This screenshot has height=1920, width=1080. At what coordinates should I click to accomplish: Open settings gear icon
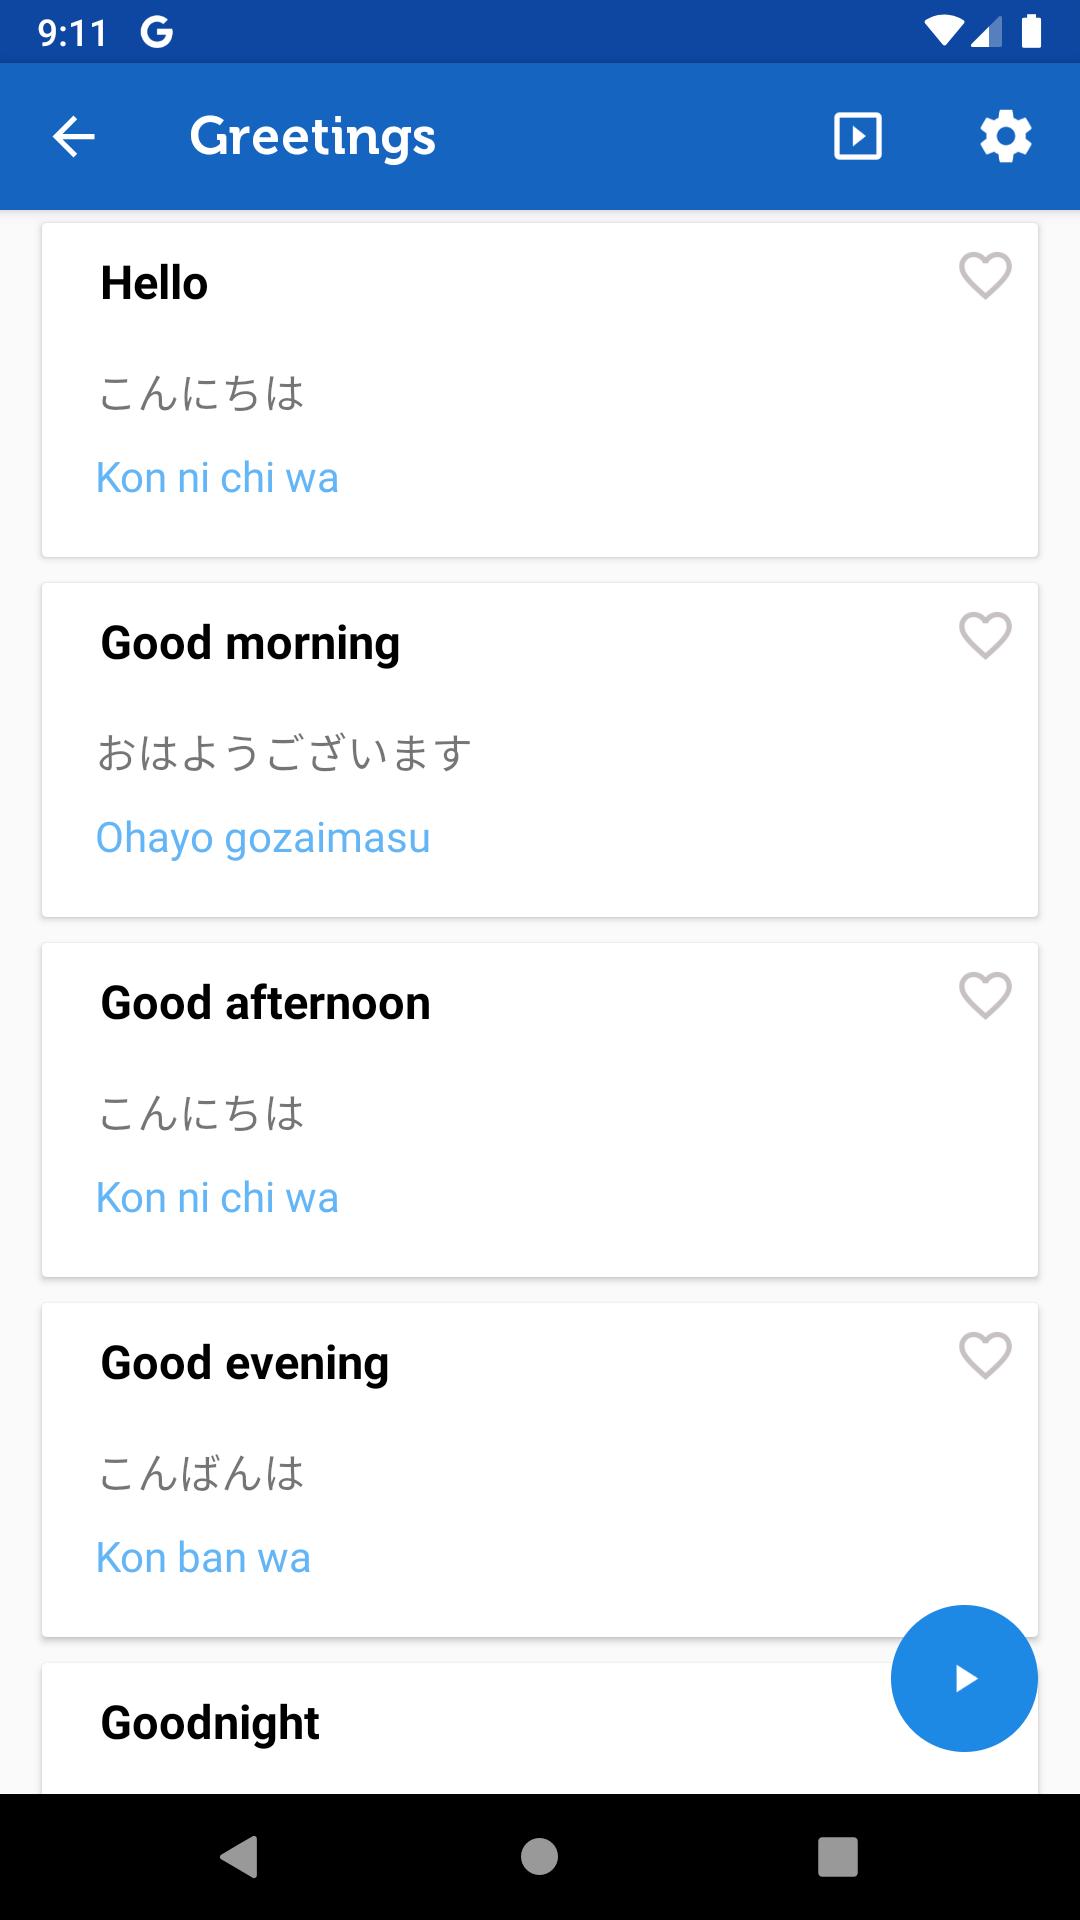click(x=1005, y=137)
